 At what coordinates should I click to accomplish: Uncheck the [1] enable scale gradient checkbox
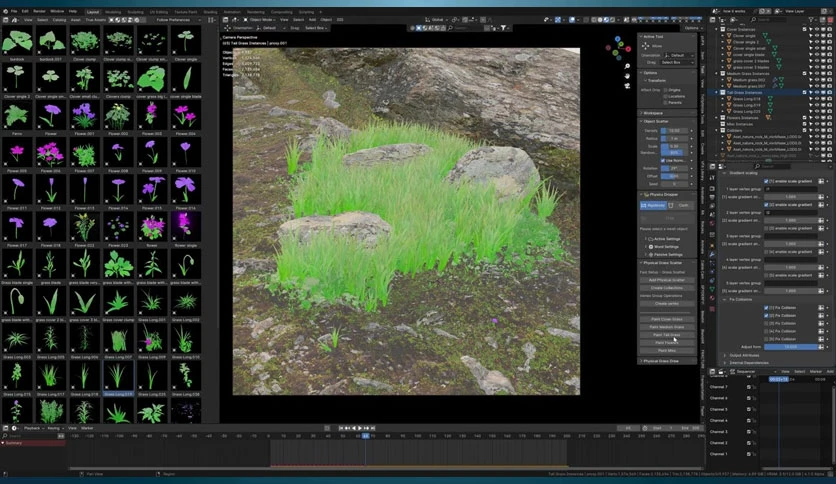[766, 181]
